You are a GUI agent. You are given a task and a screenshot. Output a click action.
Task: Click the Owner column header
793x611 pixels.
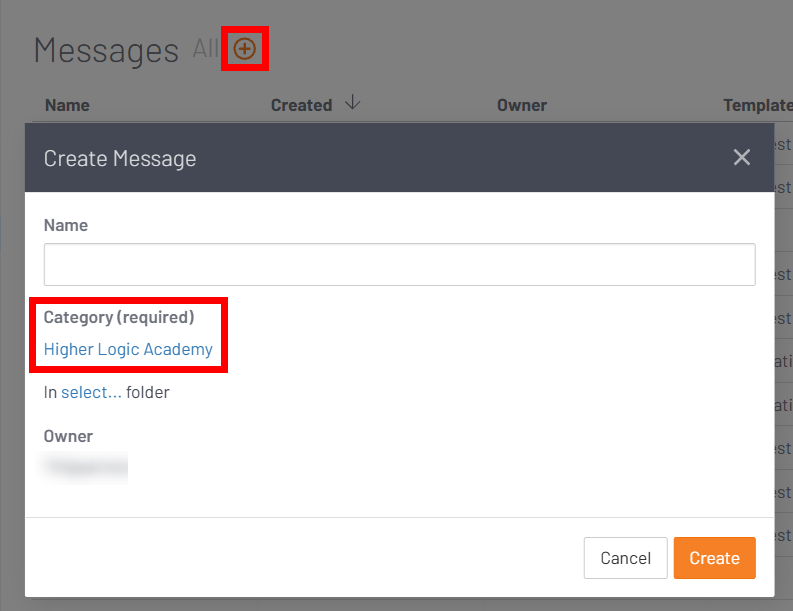[522, 105]
